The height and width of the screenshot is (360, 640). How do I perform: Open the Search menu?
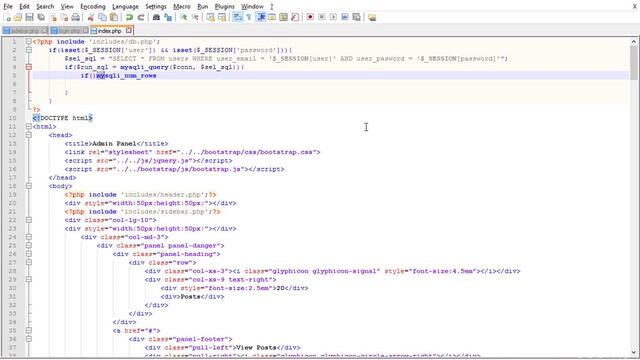tap(45, 7)
